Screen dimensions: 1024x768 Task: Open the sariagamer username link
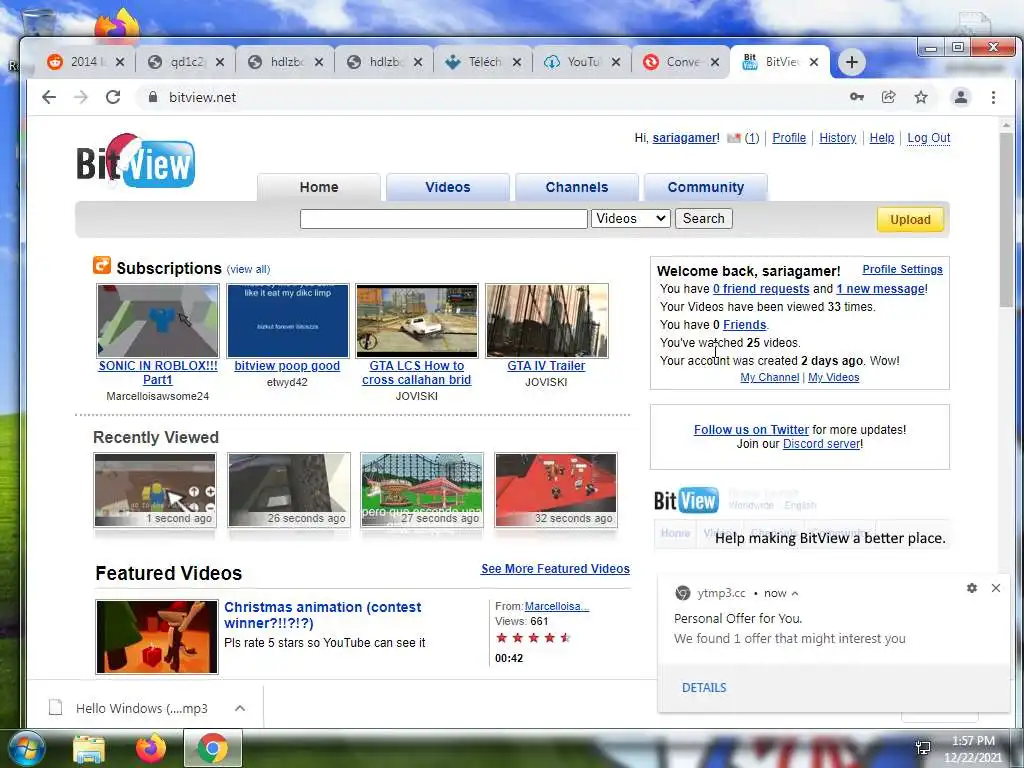[x=684, y=138]
